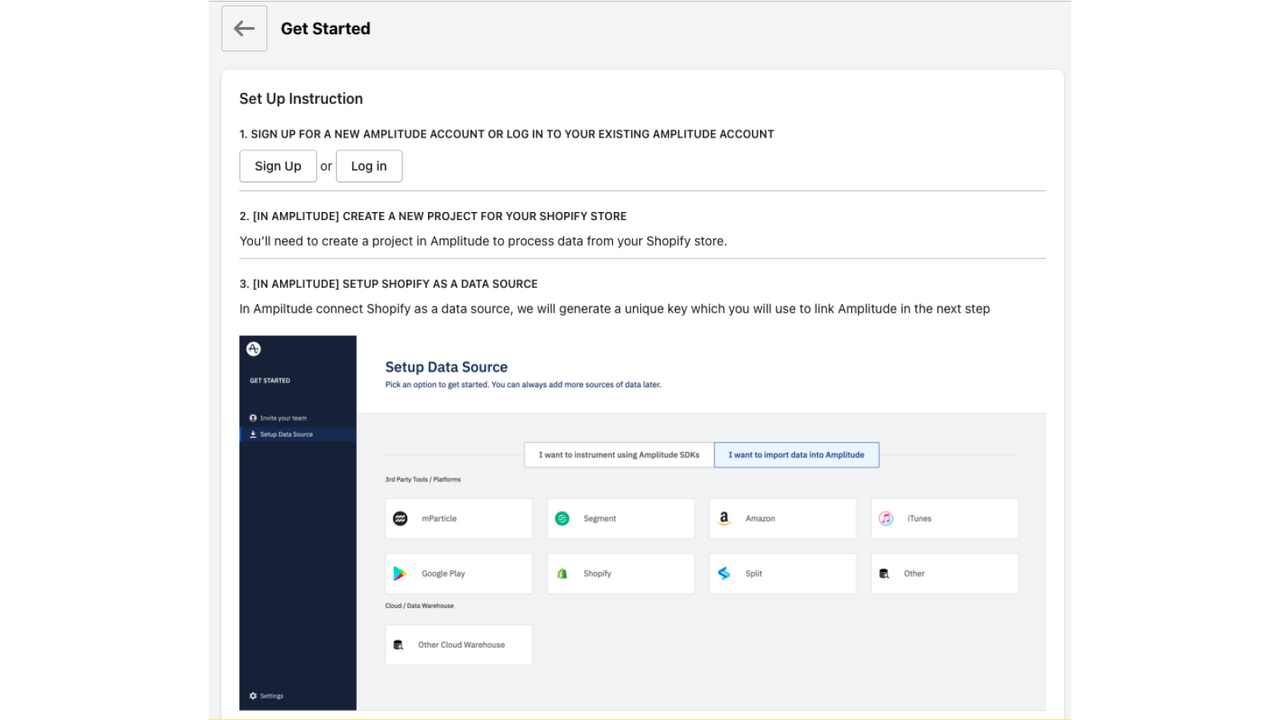Switch to I want to instrument using Amplitude SDKs tab

[x=619, y=455]
